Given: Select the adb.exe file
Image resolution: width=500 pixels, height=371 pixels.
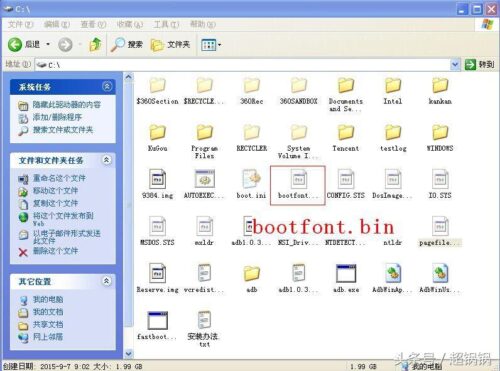Looking at the screenshot, I should coord(346,279).
